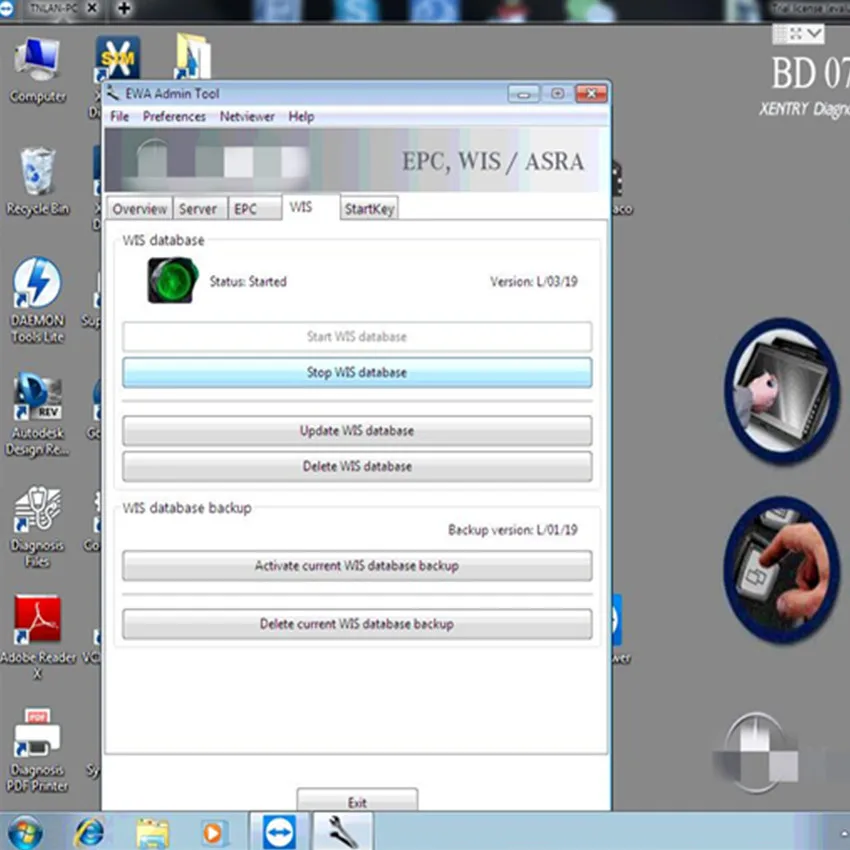Viewport: 850px width, 850px height.
Task: Launch Adobe Reader X shortcut
Action: tap(37, 637)
